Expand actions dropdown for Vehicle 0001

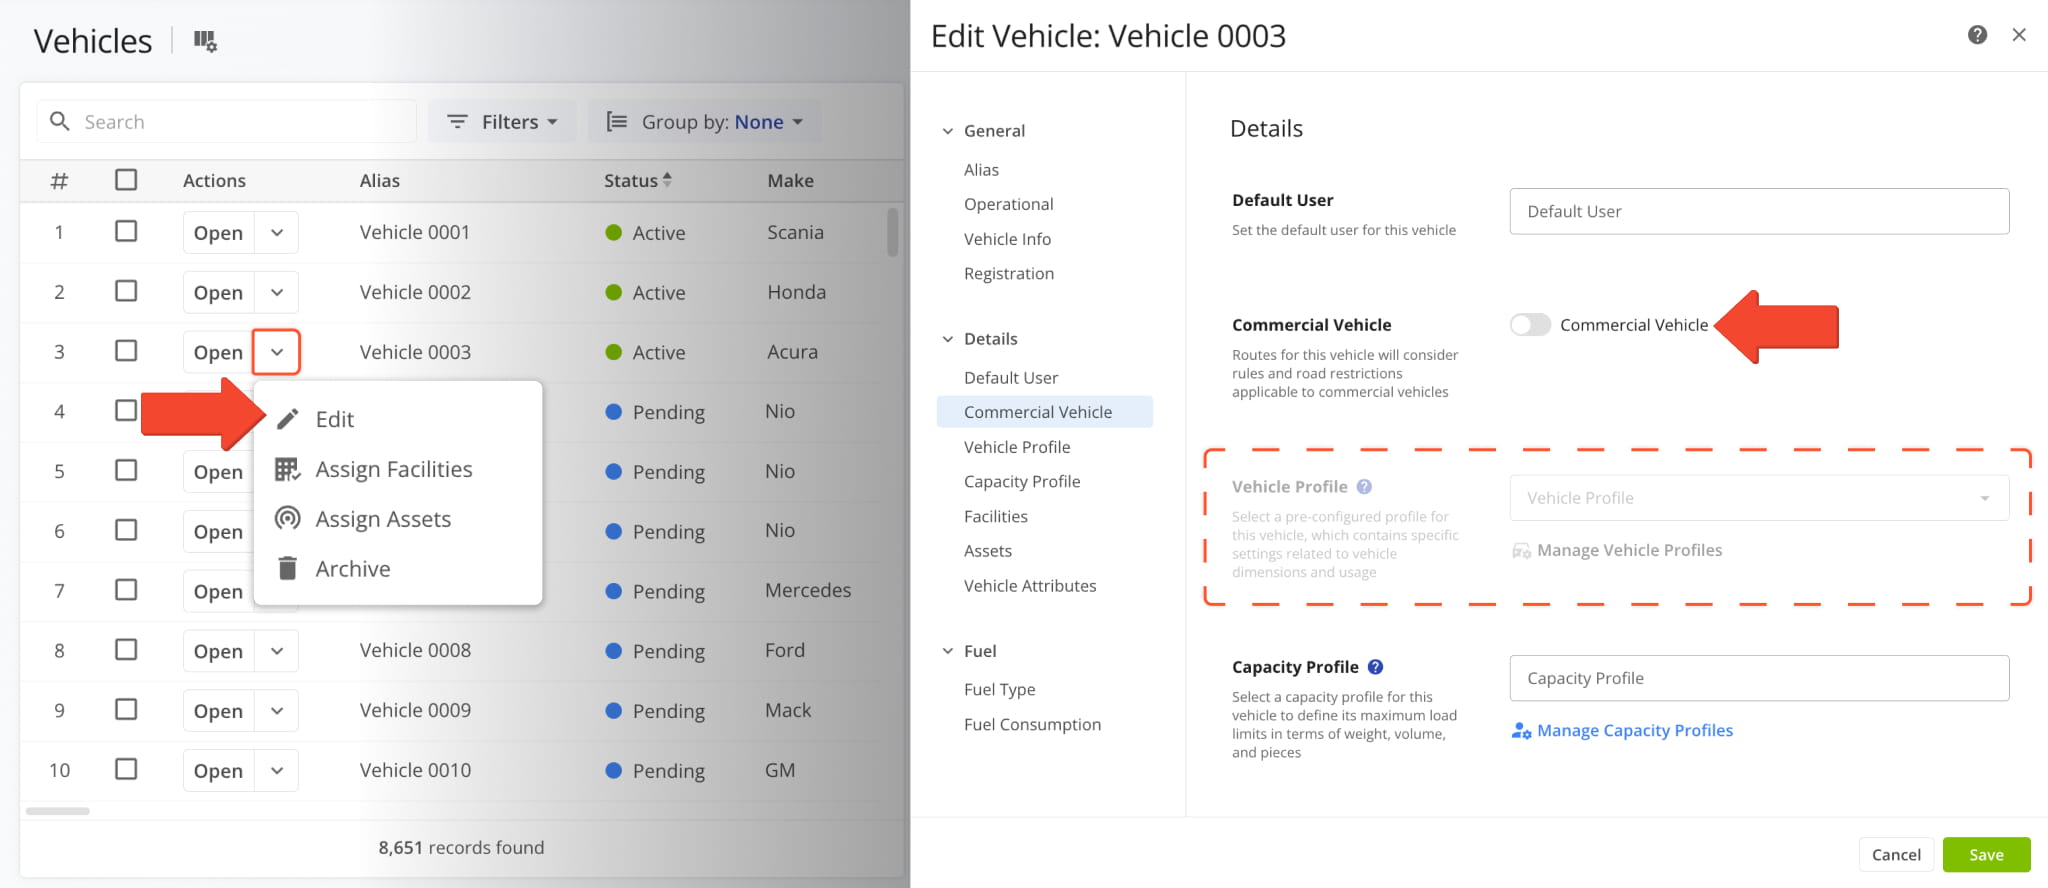tap(277, 232)
